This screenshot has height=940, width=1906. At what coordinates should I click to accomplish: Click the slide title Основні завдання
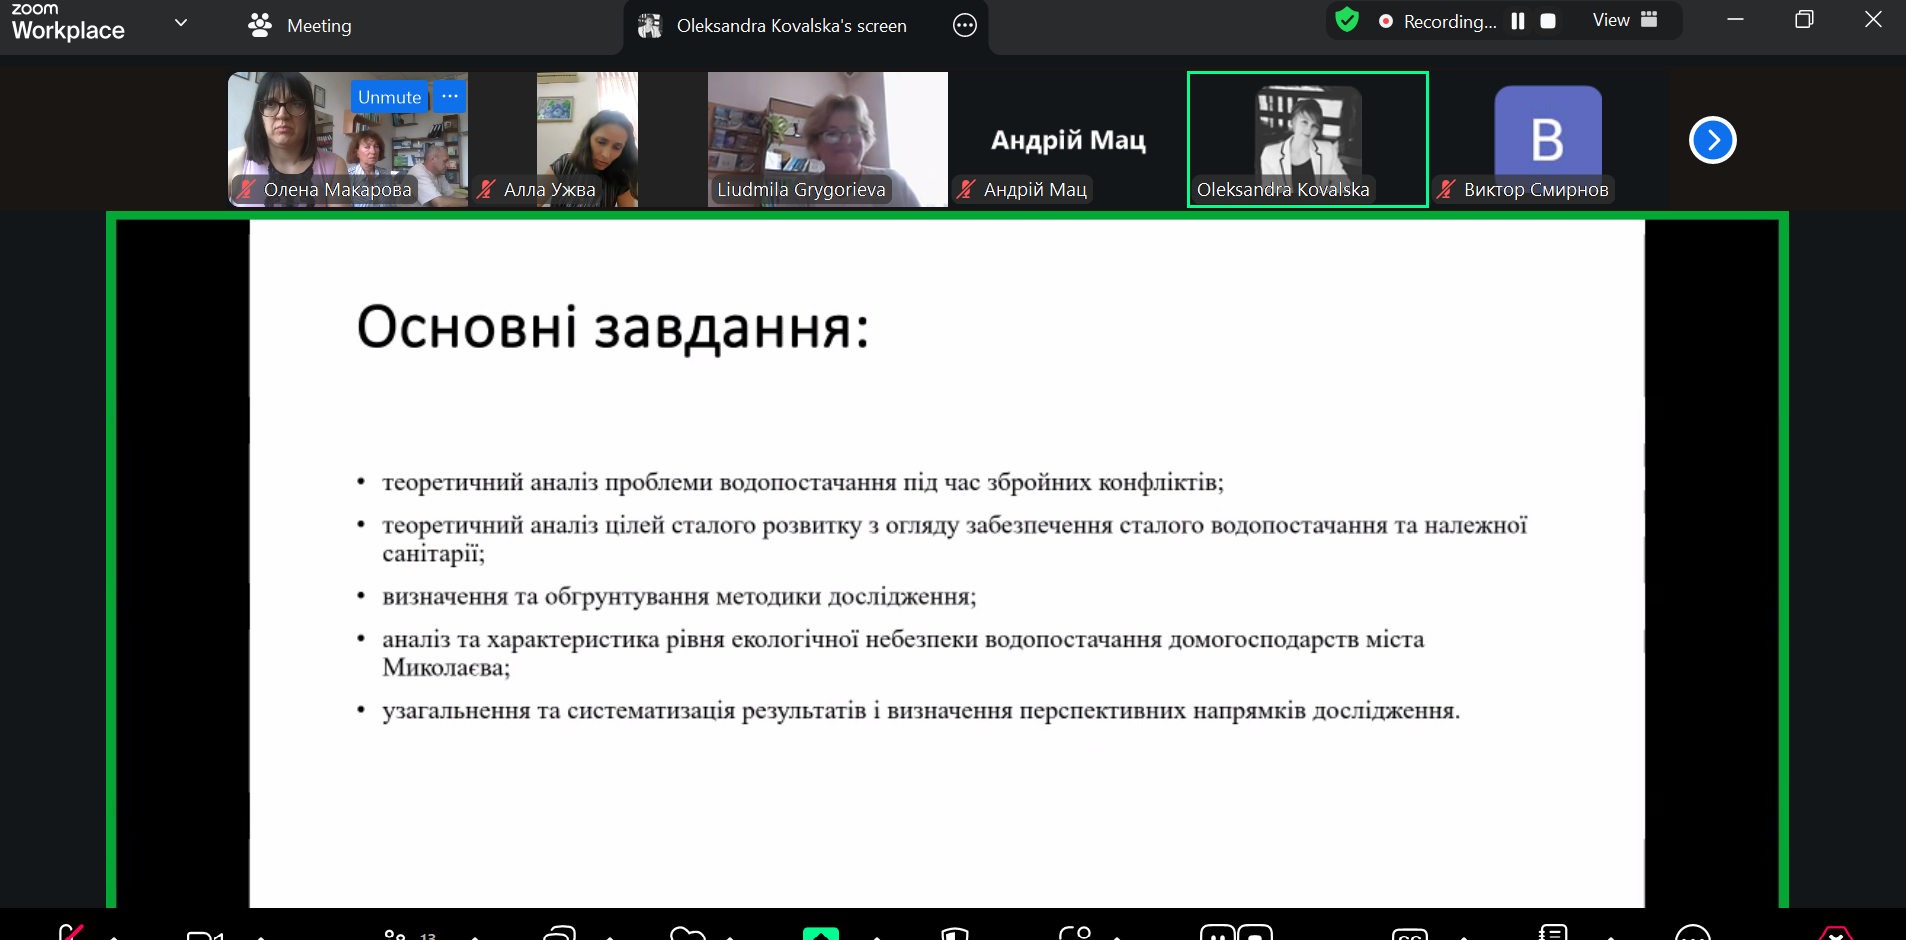(x=613, y=328)
